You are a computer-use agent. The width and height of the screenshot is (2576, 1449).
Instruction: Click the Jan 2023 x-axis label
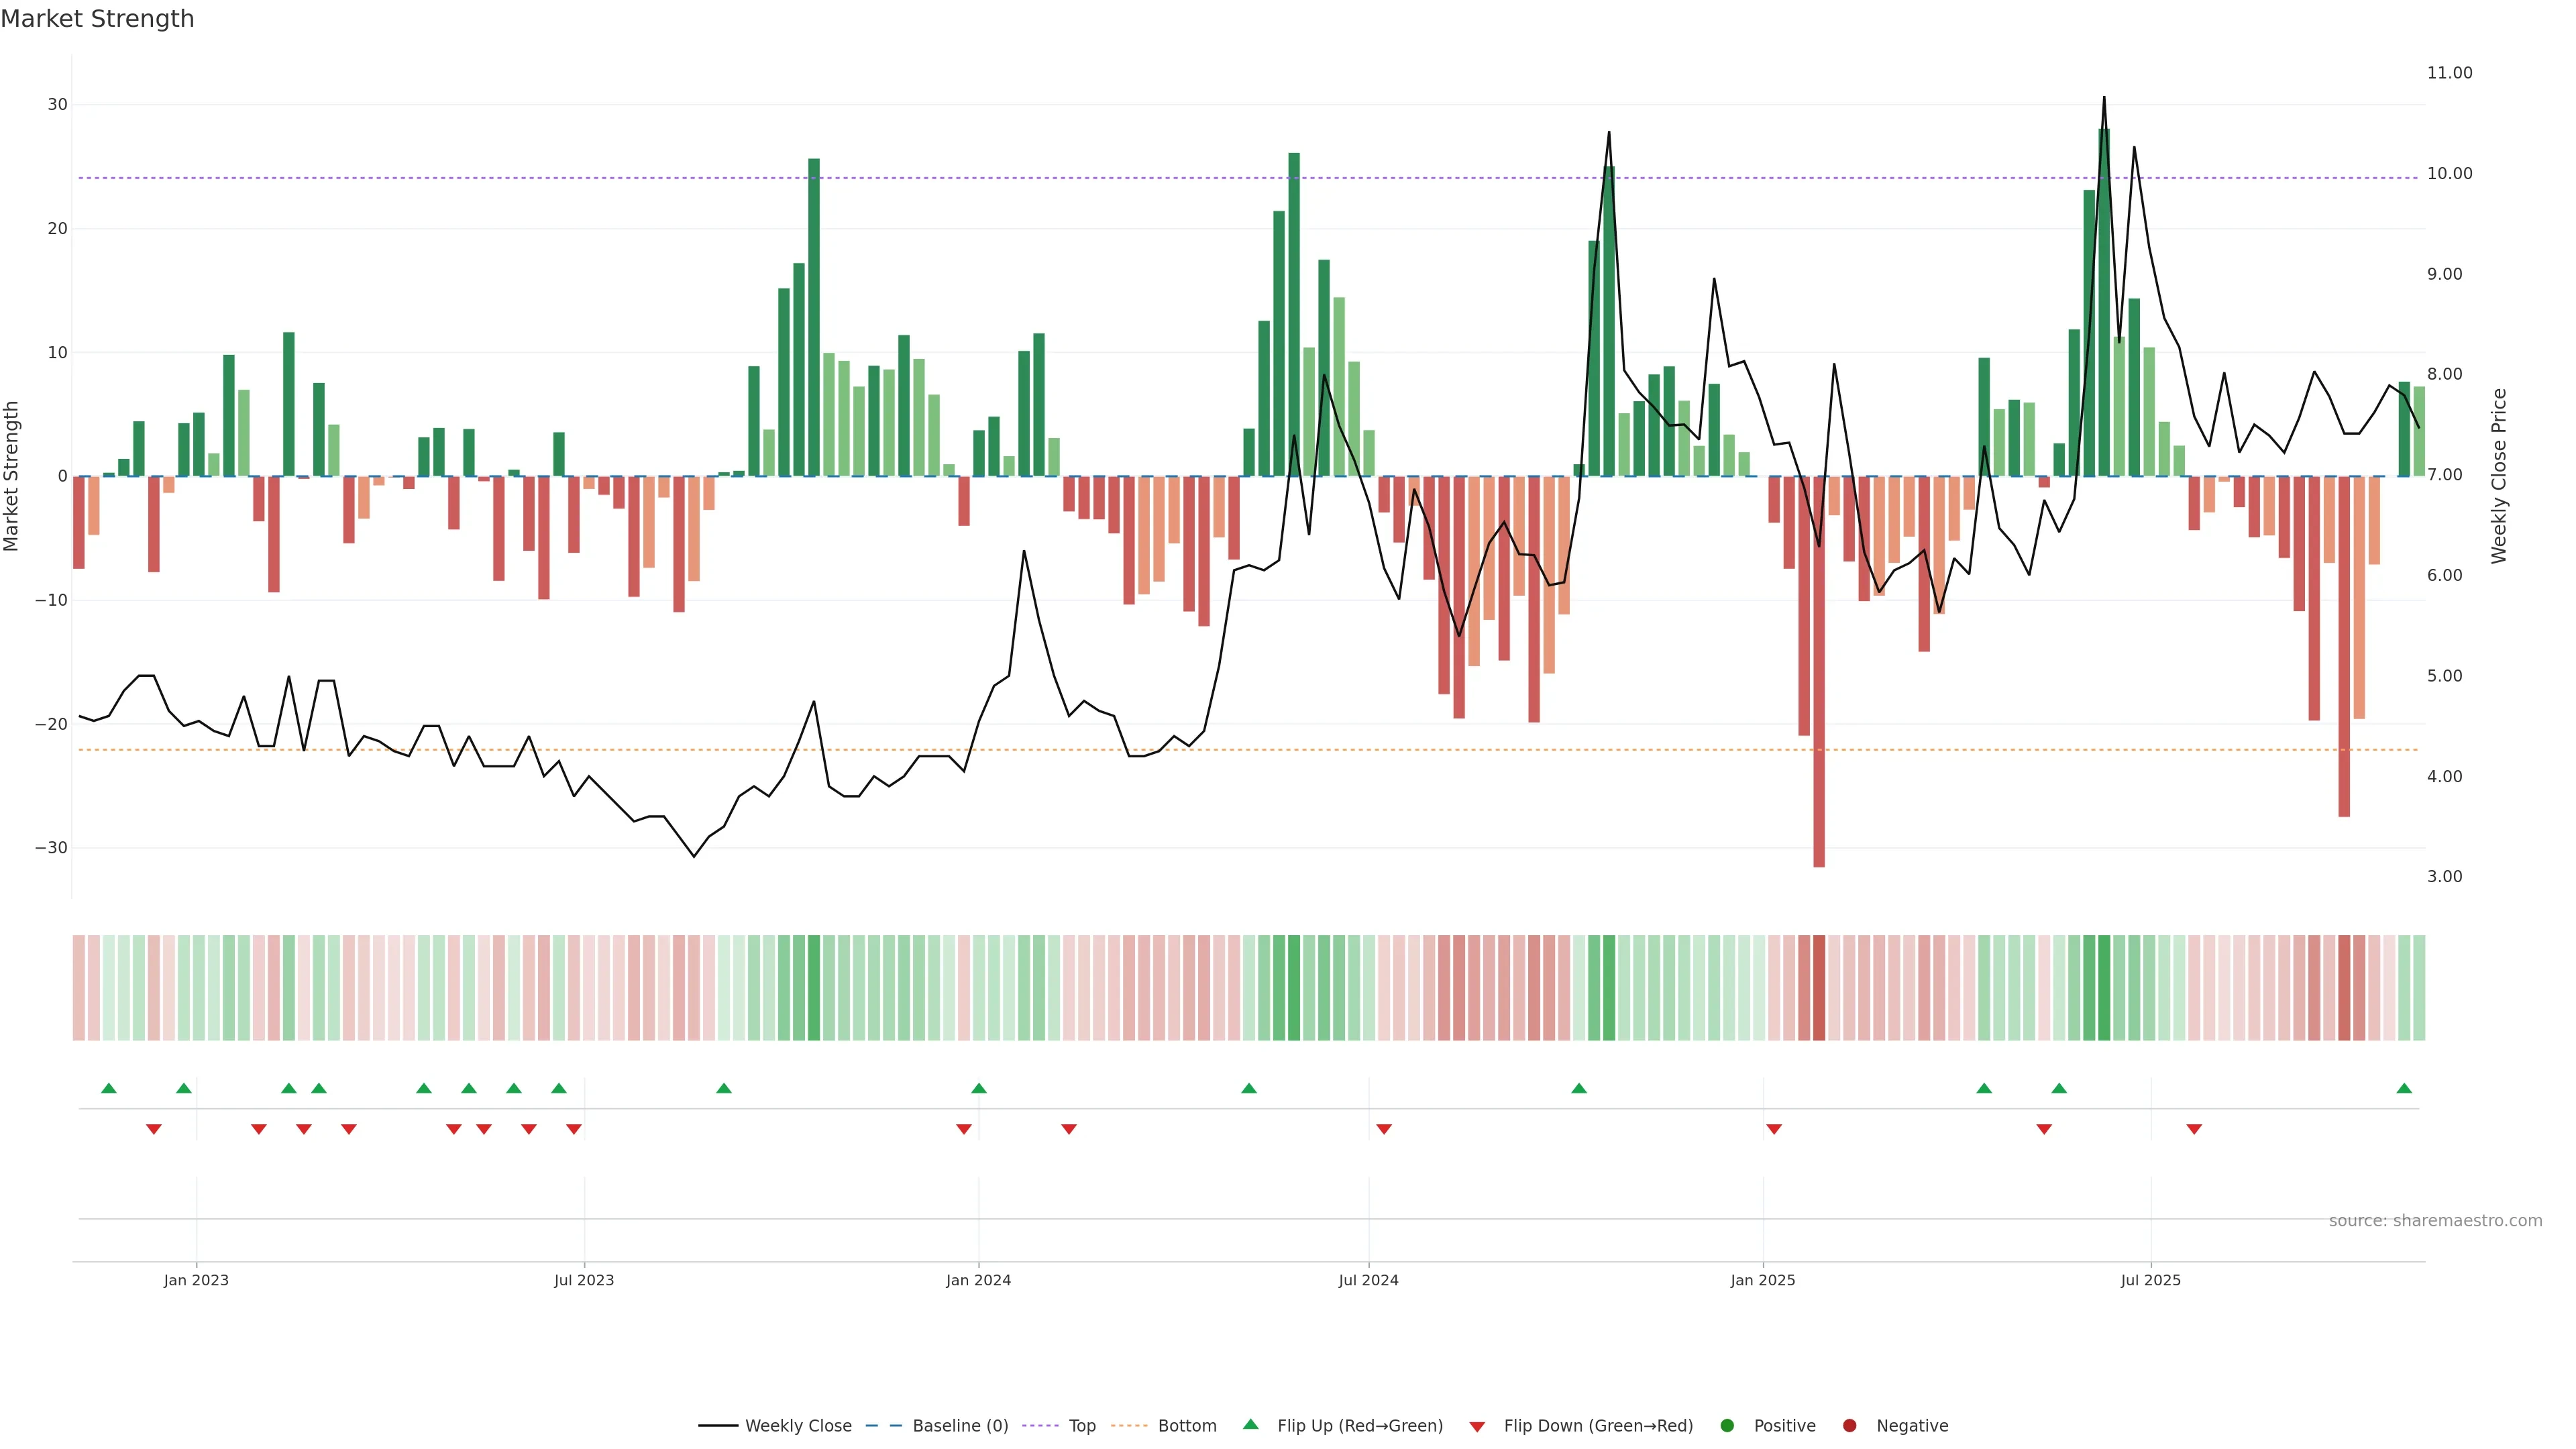(196, 1280)
